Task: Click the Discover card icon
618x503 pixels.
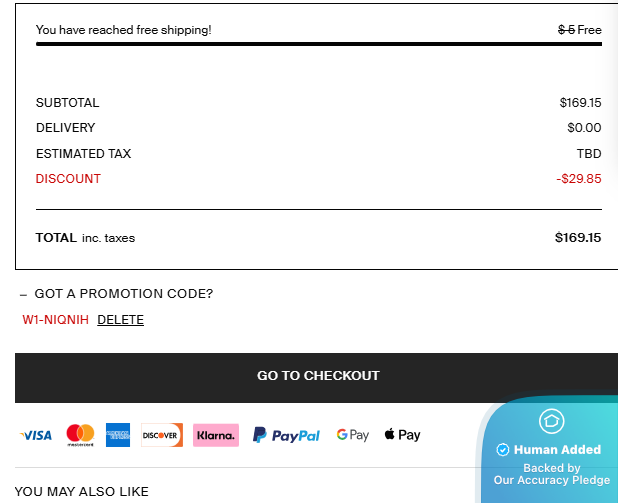Action: [x=162, y=435]
